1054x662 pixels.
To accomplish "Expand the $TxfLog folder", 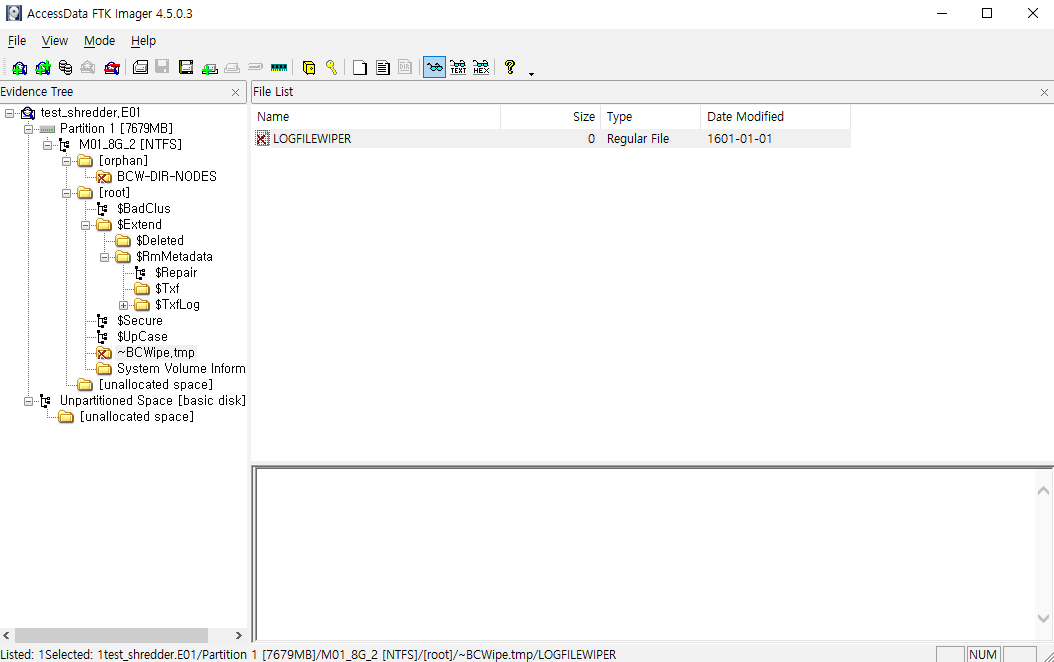I will (x=123, y=305).
